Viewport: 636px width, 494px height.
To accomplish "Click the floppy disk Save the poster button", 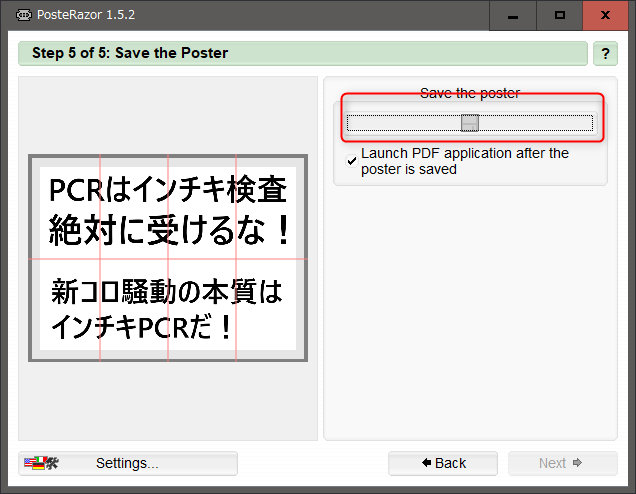I will point(470,123).
